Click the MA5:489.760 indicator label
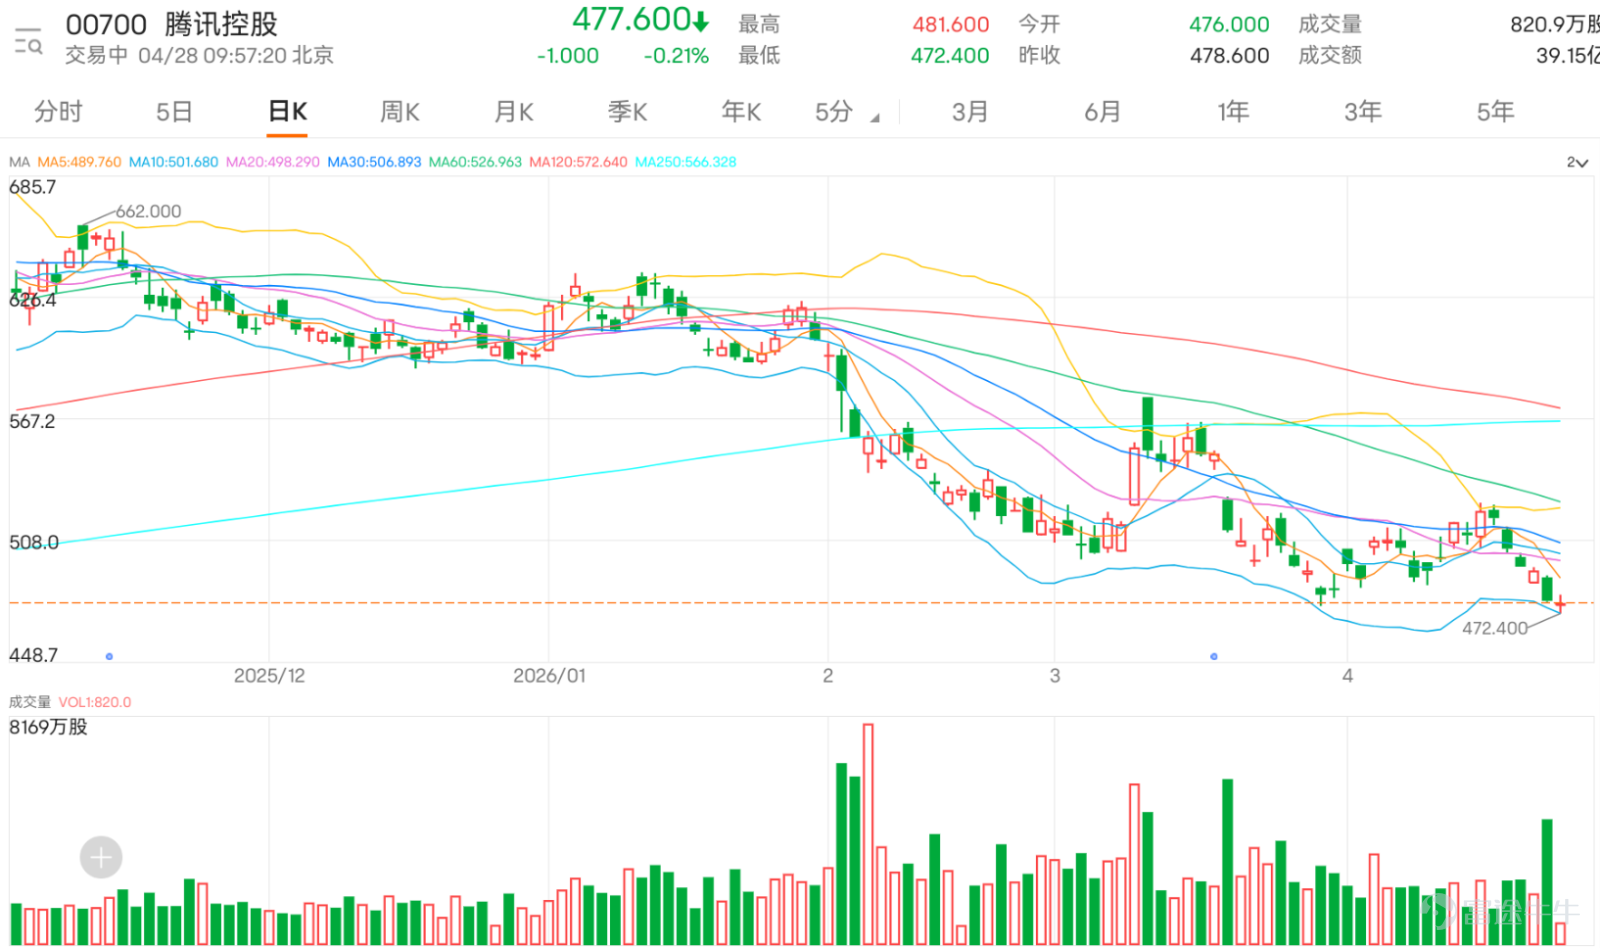This screenshot has height=948, width=1600. pyautogui.click(x=79, y=162)
